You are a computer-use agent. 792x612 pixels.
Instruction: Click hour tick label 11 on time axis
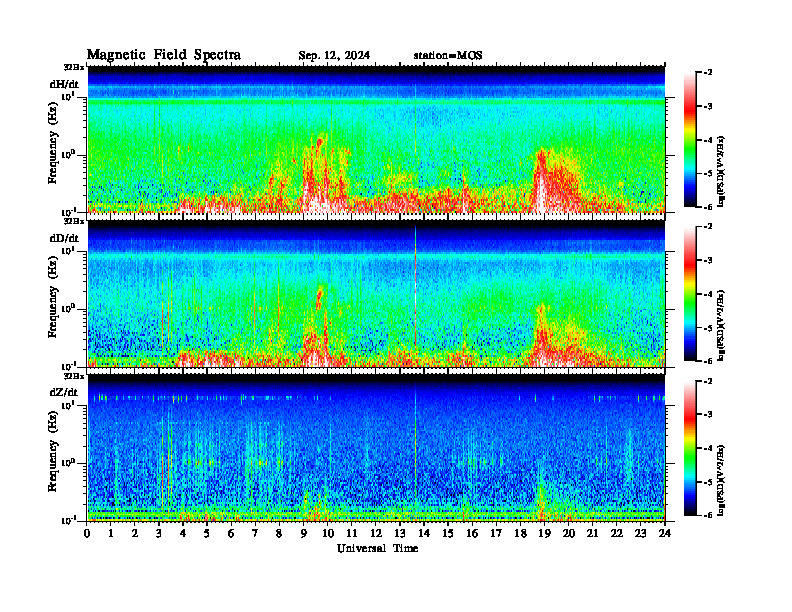(x=352, y=534)
